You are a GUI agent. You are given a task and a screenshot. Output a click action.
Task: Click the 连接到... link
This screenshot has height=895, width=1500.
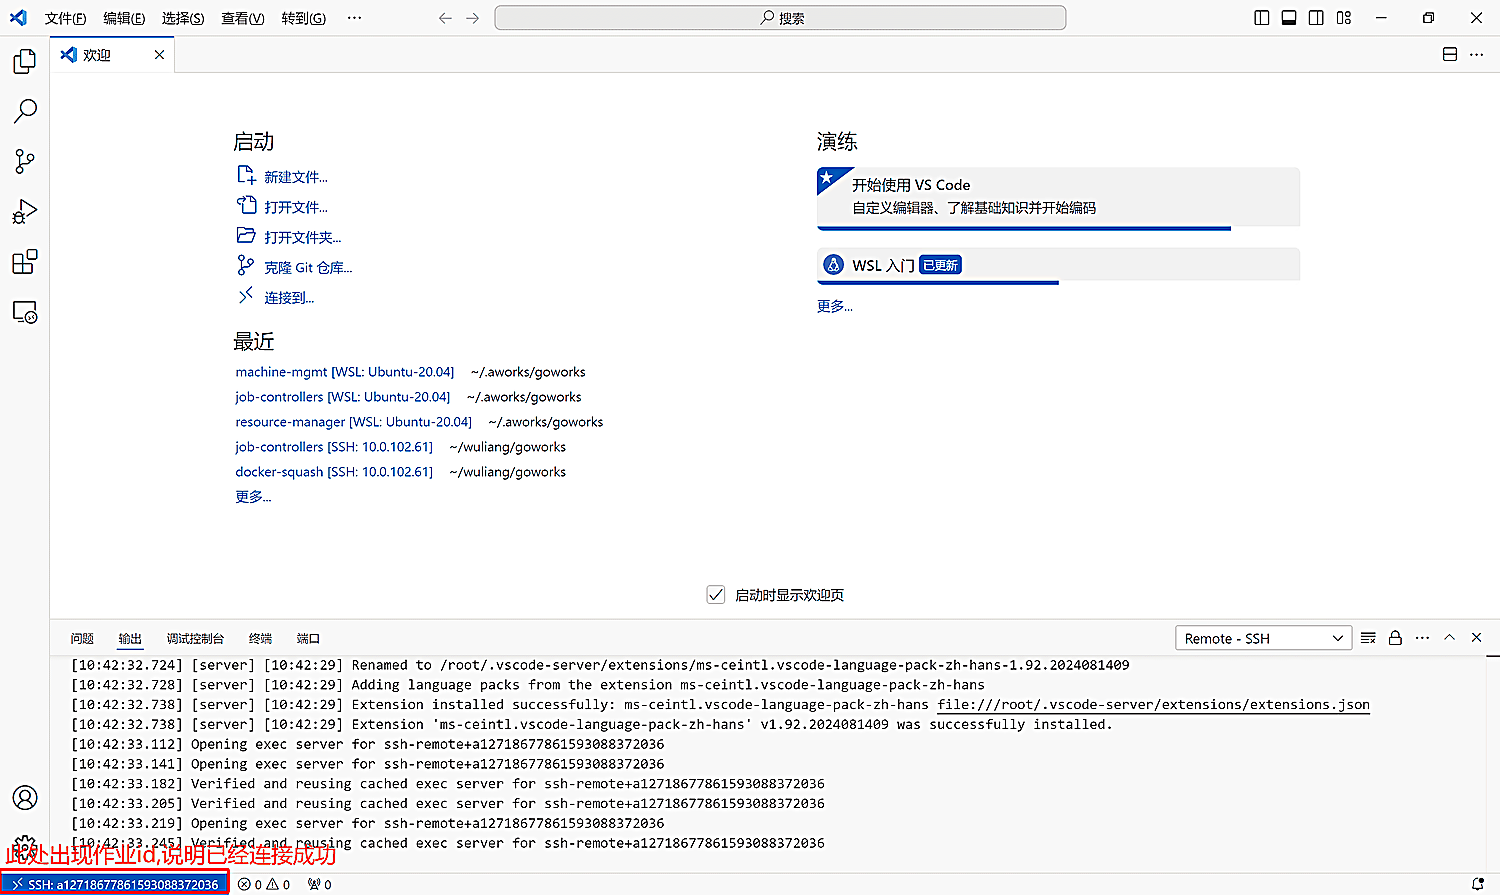pyautogui.click(x=288, y=297)
